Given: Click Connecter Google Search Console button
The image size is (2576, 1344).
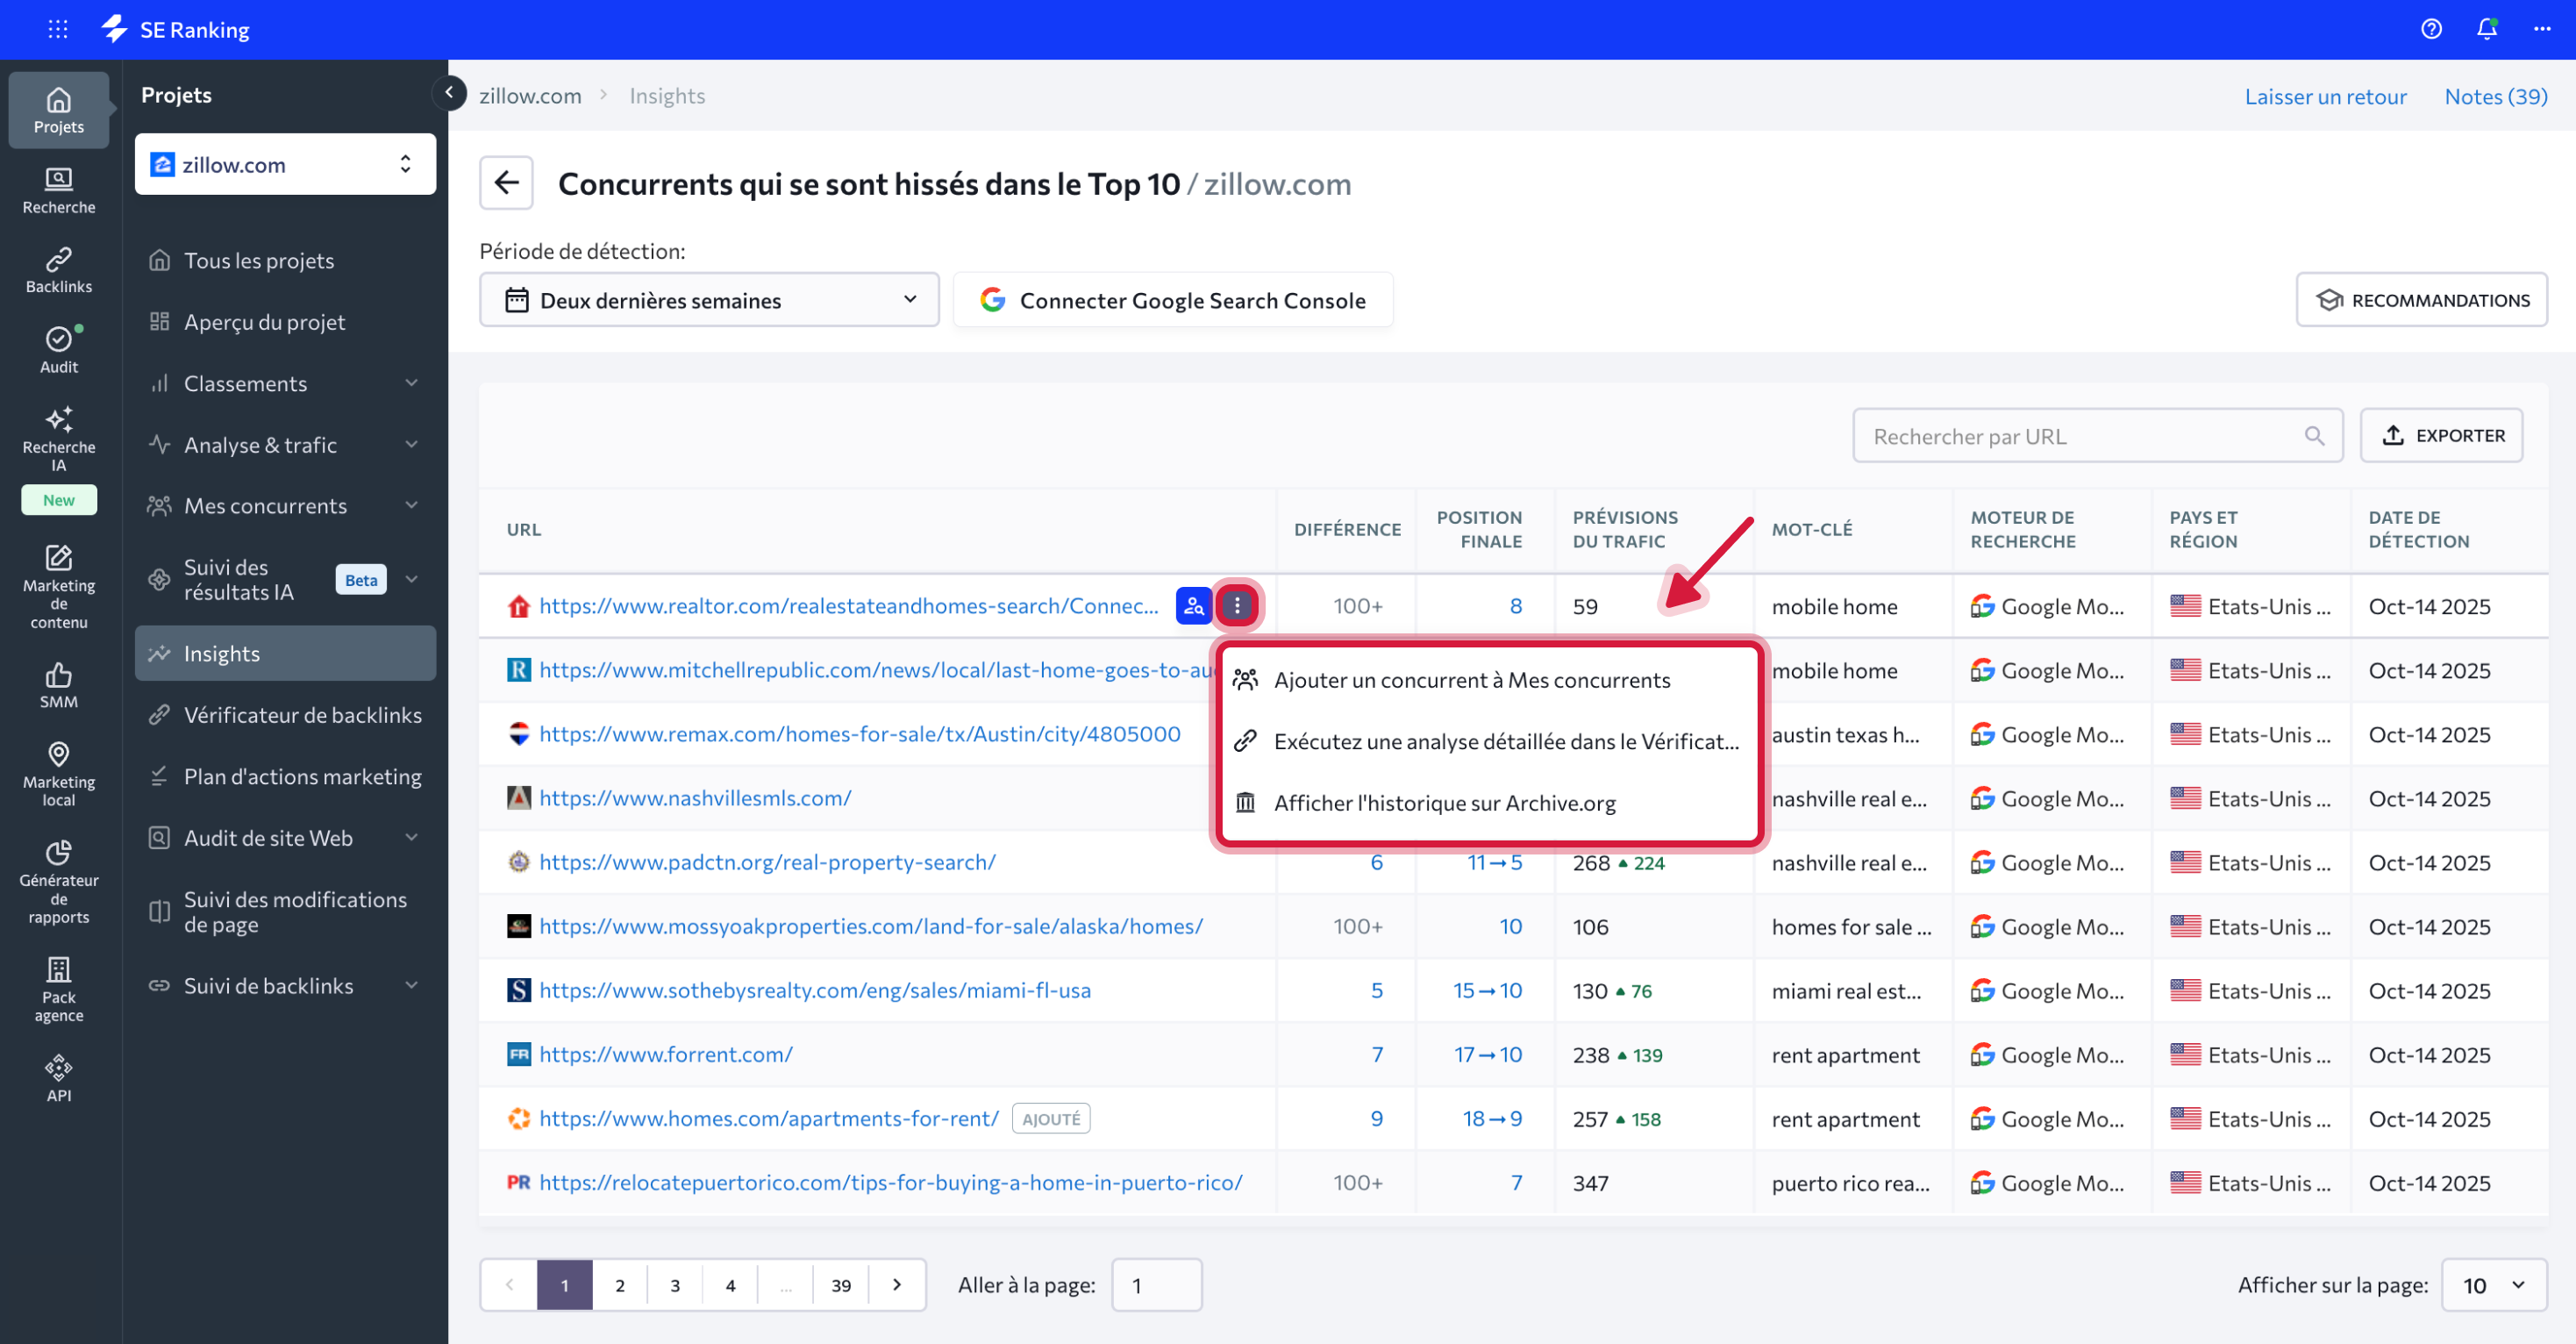Looking at the screenshot, I should 1173,300.
